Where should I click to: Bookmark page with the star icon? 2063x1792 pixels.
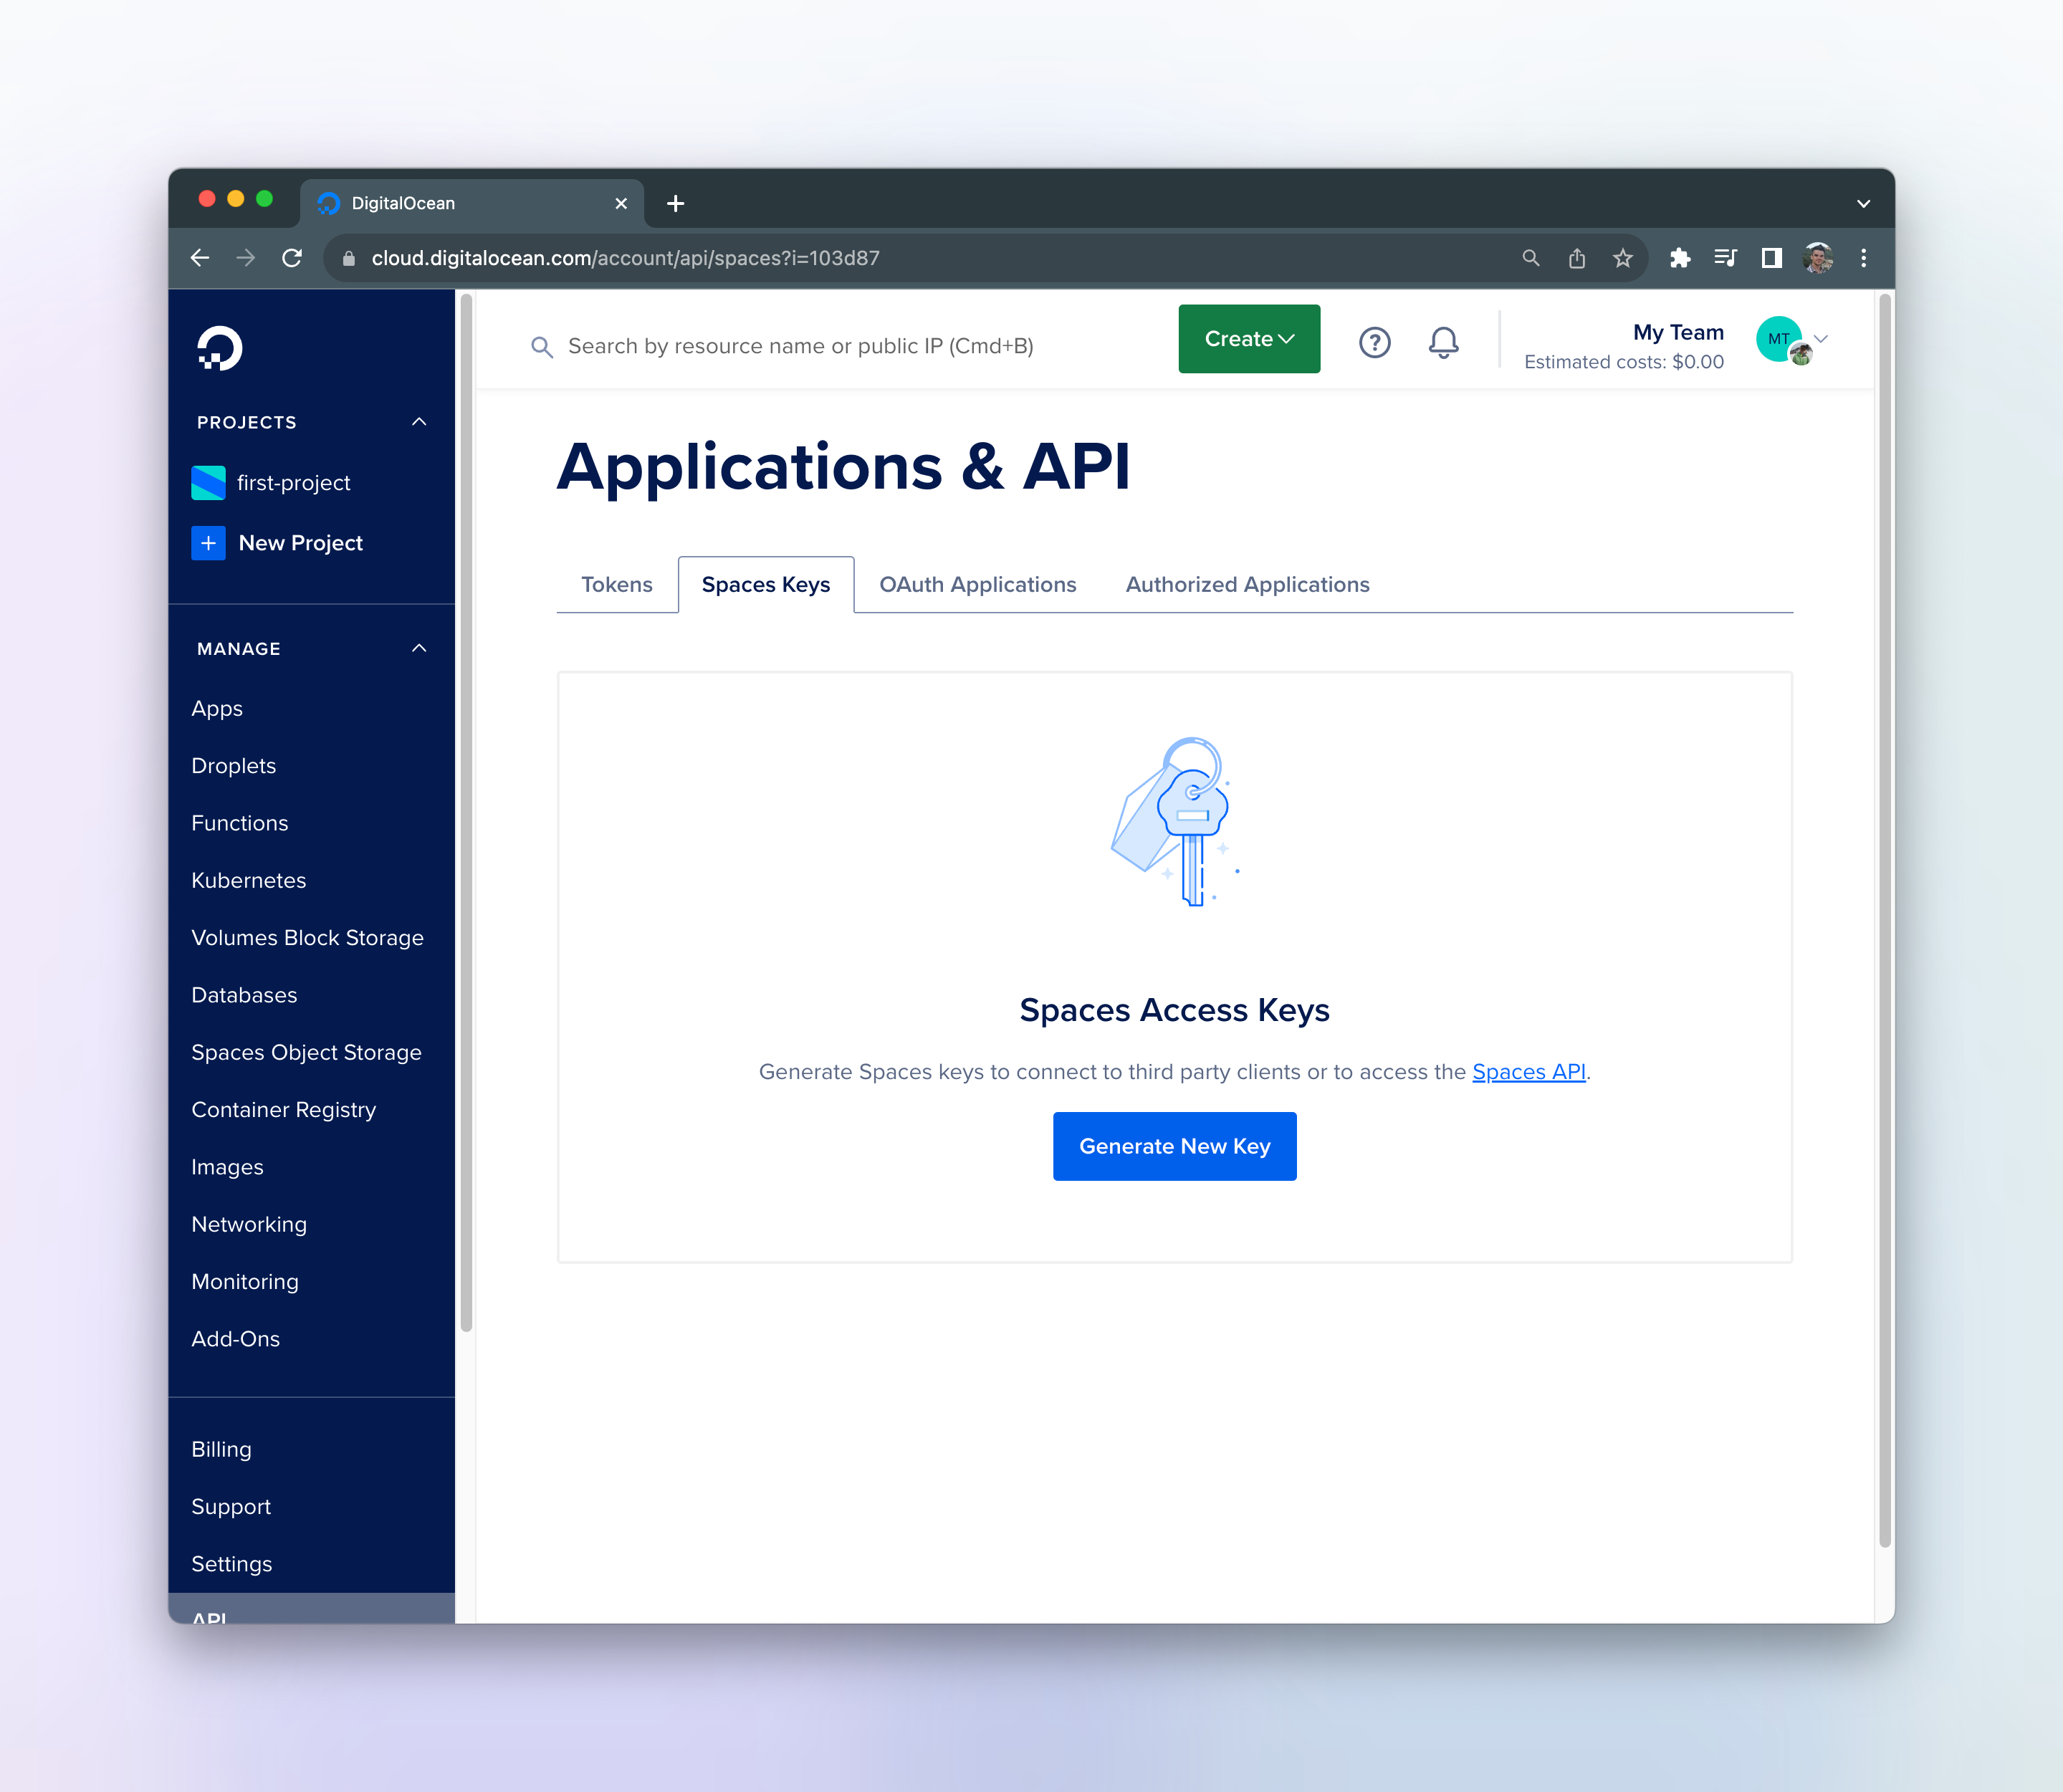click(1622, 258)
